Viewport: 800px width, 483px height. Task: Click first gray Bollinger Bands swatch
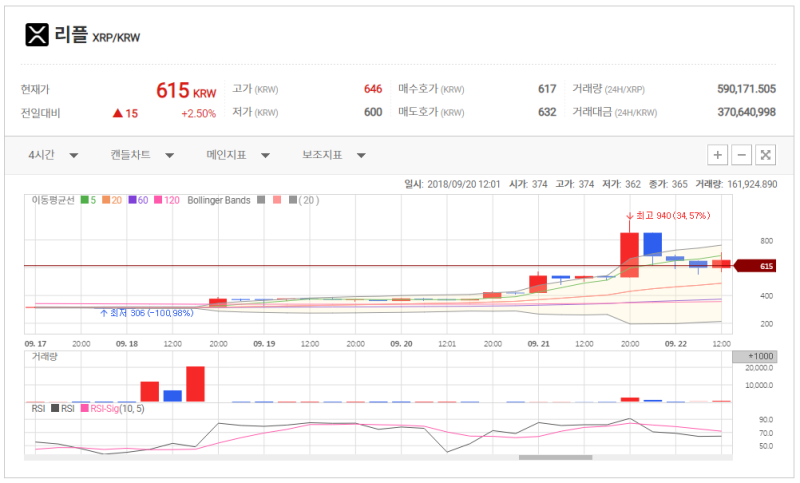pos(261,200)
